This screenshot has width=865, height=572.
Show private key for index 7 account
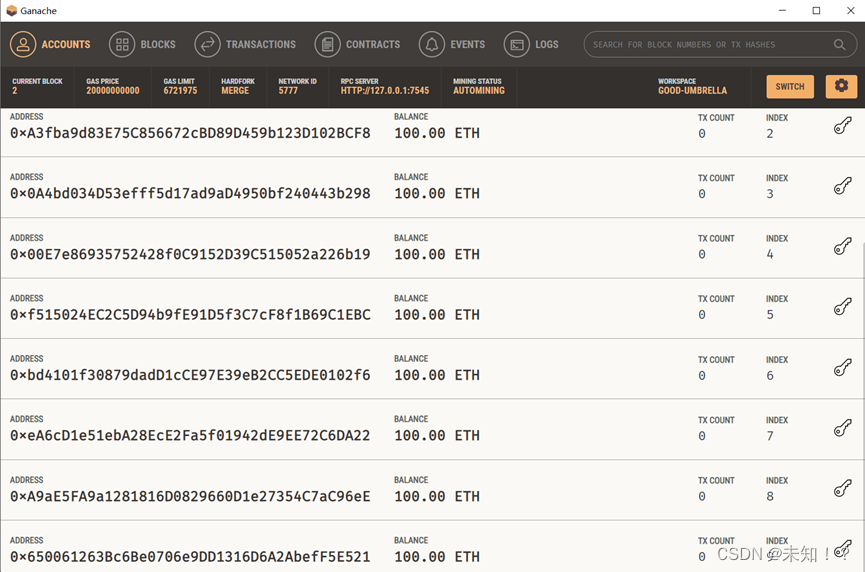click(x=842, y=427)
